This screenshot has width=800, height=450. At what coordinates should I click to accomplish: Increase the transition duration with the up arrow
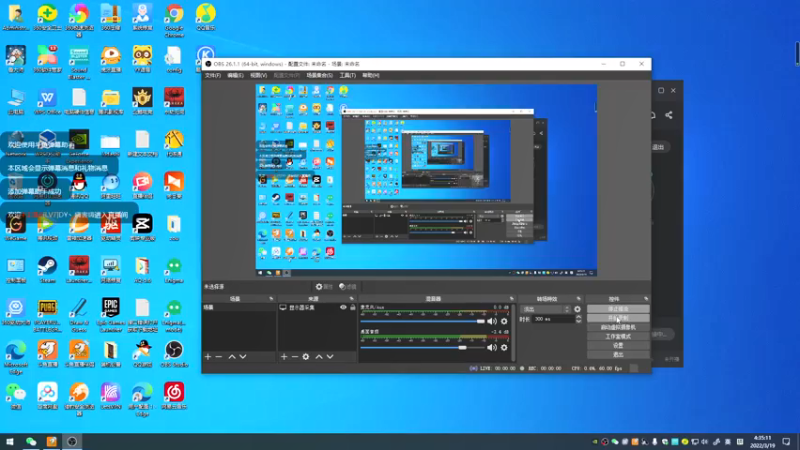tap(578, 317)
